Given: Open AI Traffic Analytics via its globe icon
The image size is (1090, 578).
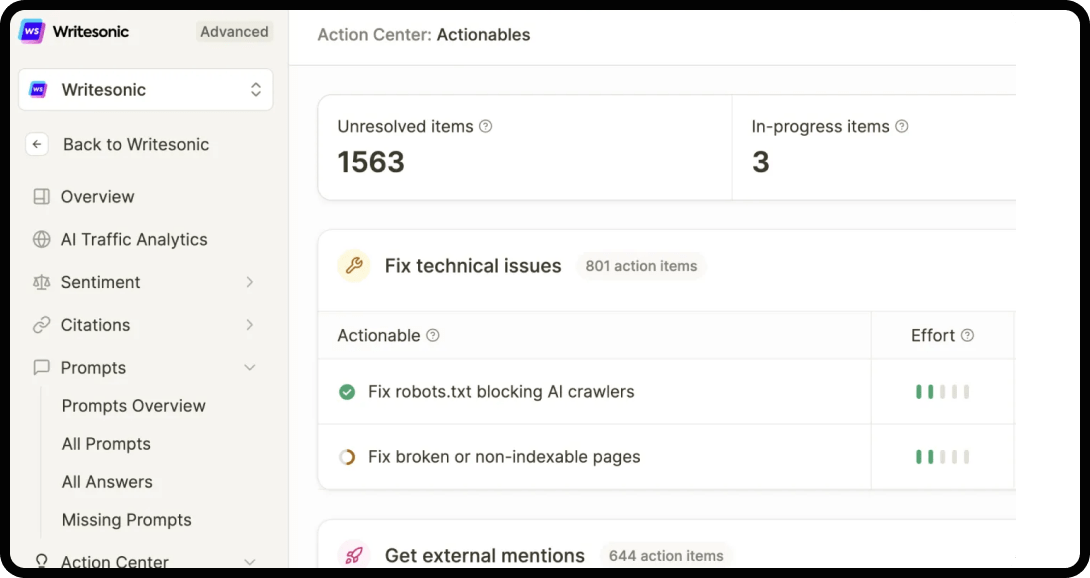Looking at the screenshot, I should click(x=41, y=239).
